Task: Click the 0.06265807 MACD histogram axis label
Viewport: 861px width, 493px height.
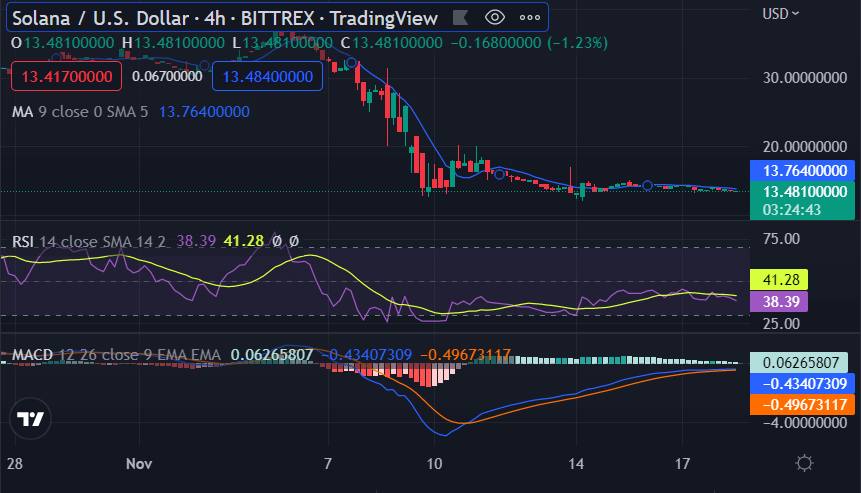Action: [799, 363]
